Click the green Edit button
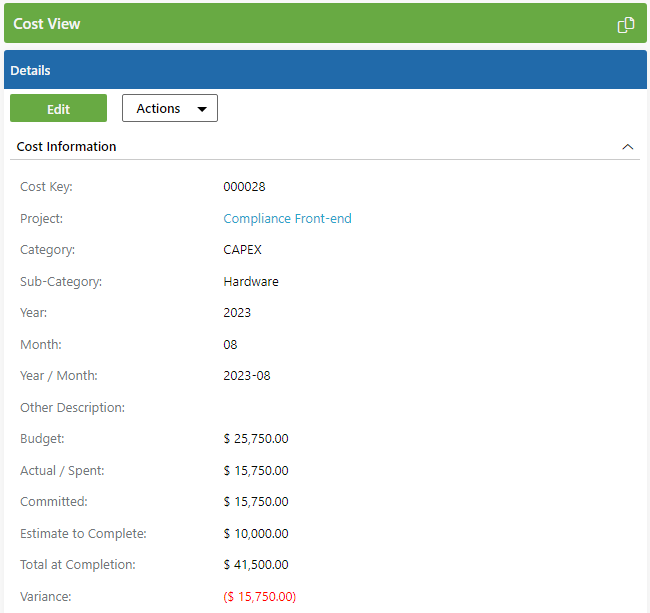The image size is (650, 613). tap(58, 108)
